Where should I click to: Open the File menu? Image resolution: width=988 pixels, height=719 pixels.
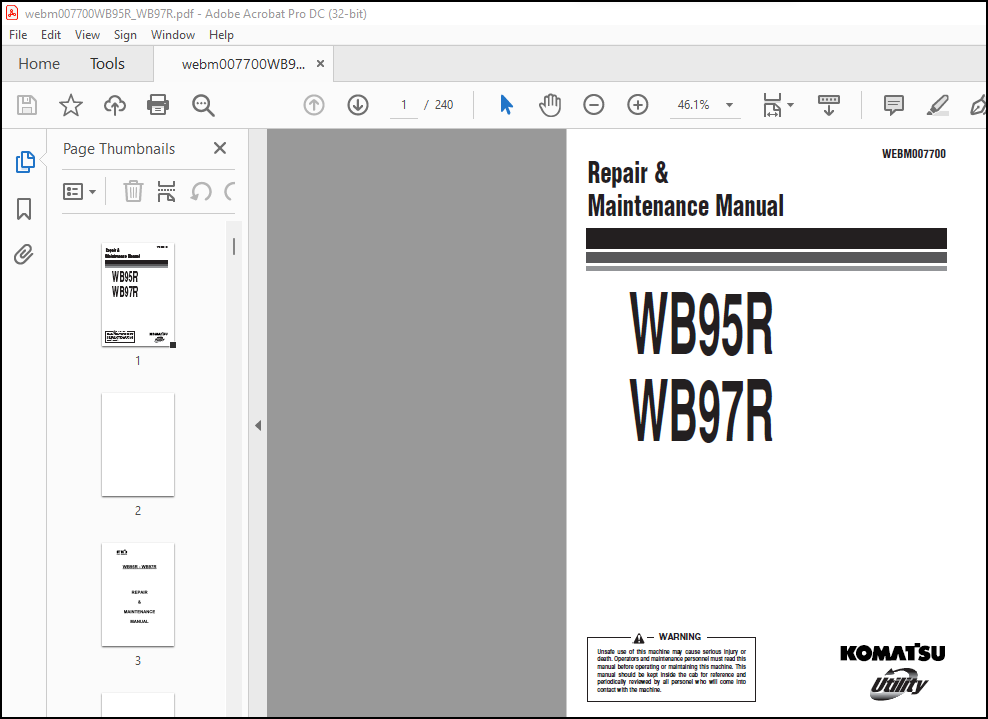coord(18,35)
